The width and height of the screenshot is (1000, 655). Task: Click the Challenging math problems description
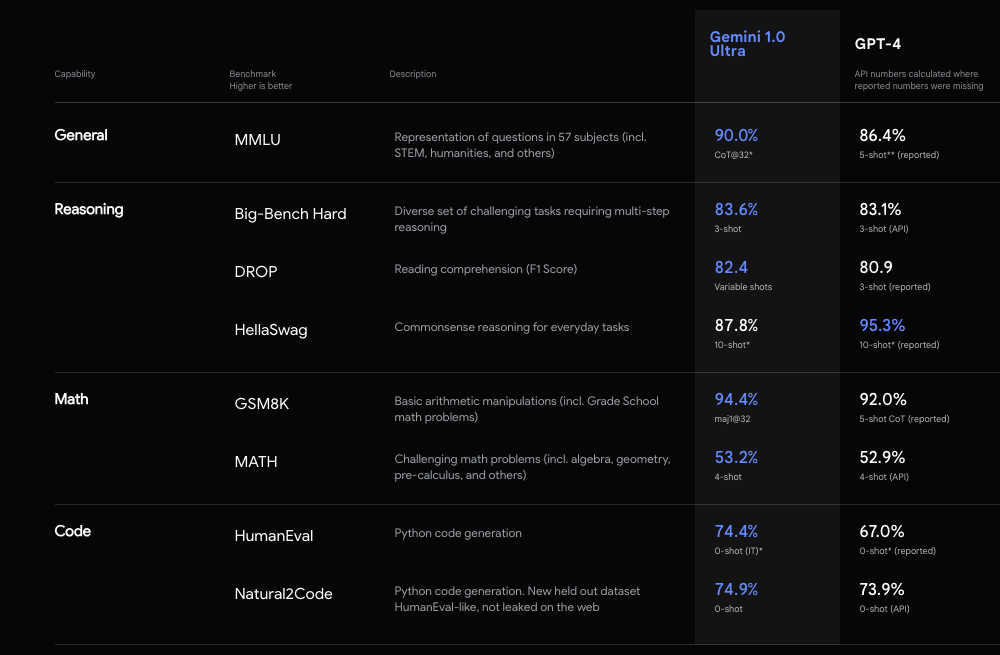pyautogui.click(x=533, y=467)
